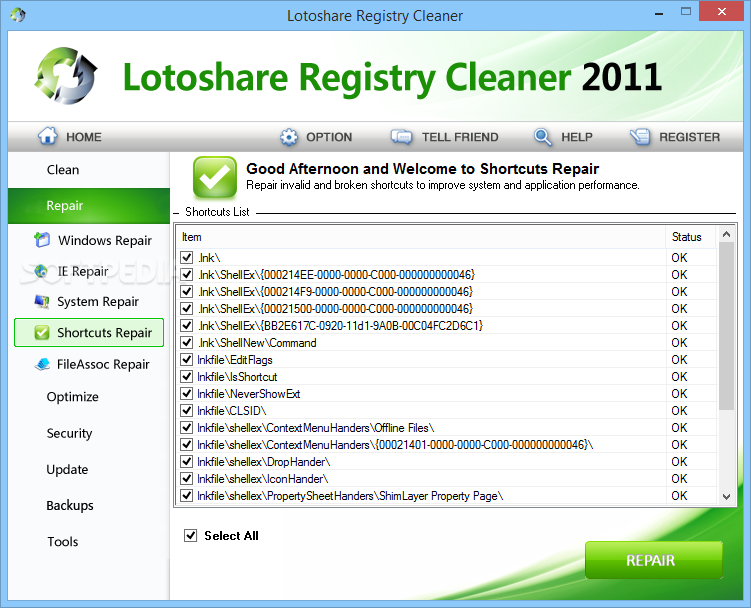The width and height of the screenshot is (751, 608).
Task: Select TELL FRIEND in the toolbar
Action: coord(444,137)
